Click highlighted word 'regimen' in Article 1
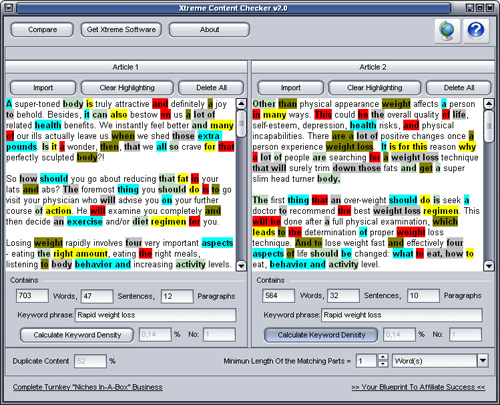500x405 pixels. click(x=168, y=222)
